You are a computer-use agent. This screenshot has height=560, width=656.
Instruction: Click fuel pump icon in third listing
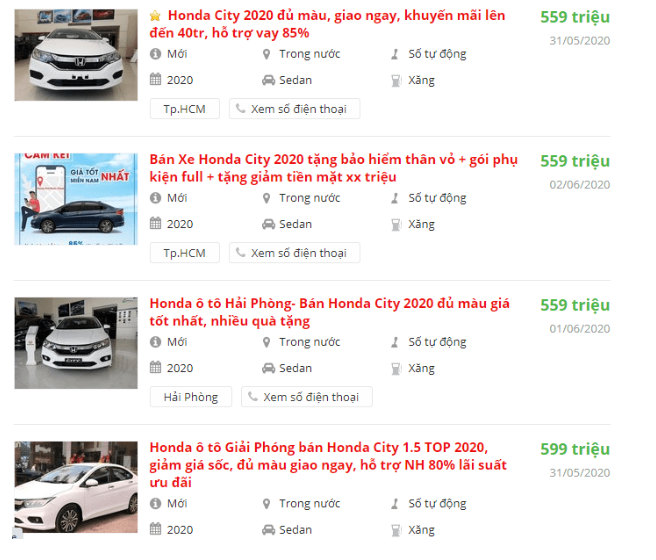coord(396,368)
